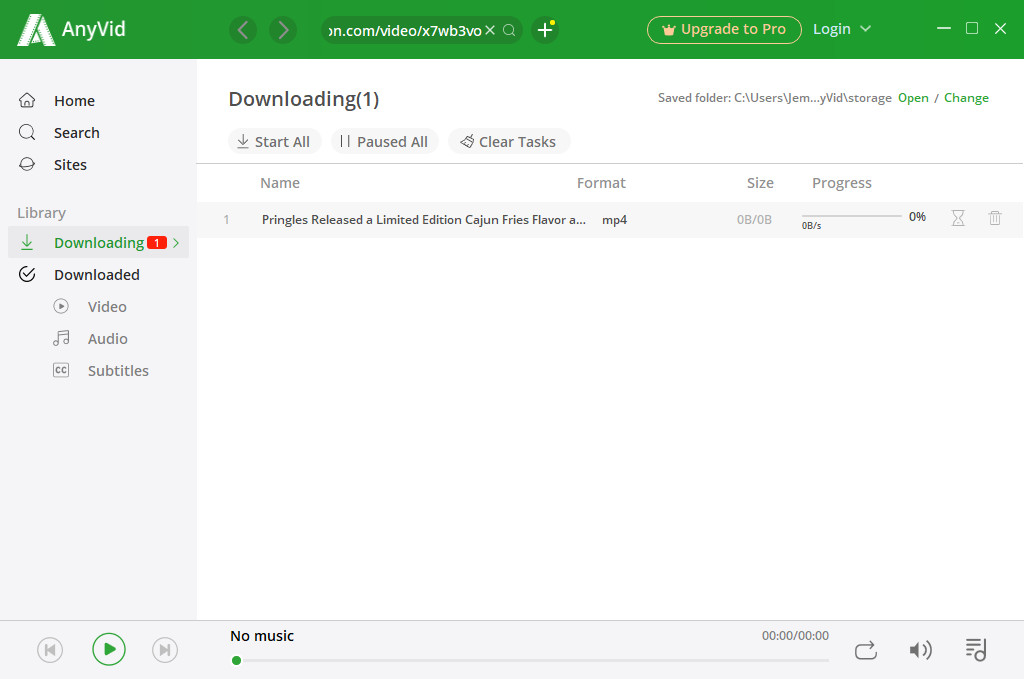Click the Size column header
Viewport: 1024px width, 679px height.
point(760,183)
